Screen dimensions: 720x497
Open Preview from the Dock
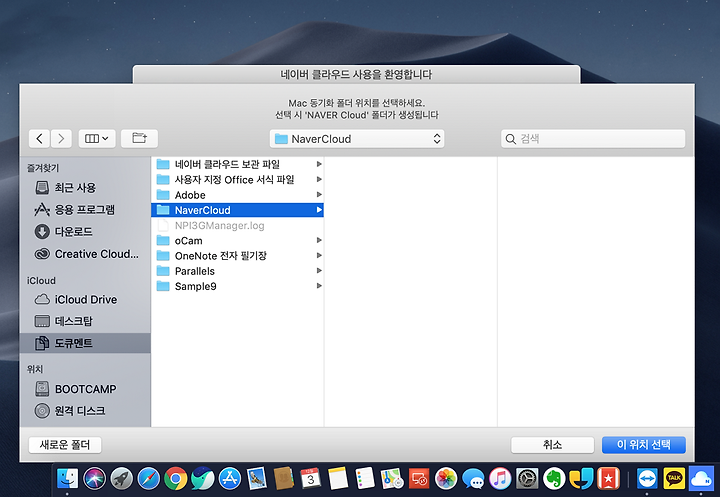[257, 479]
